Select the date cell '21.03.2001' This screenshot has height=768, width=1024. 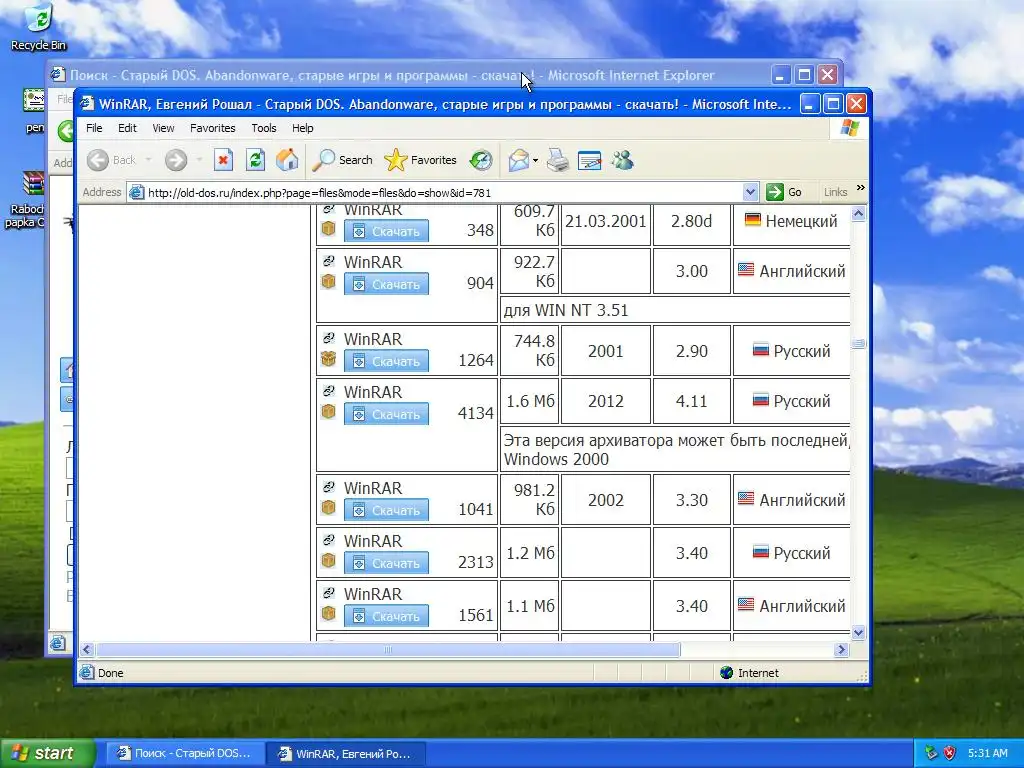click(x=605, y=221)
